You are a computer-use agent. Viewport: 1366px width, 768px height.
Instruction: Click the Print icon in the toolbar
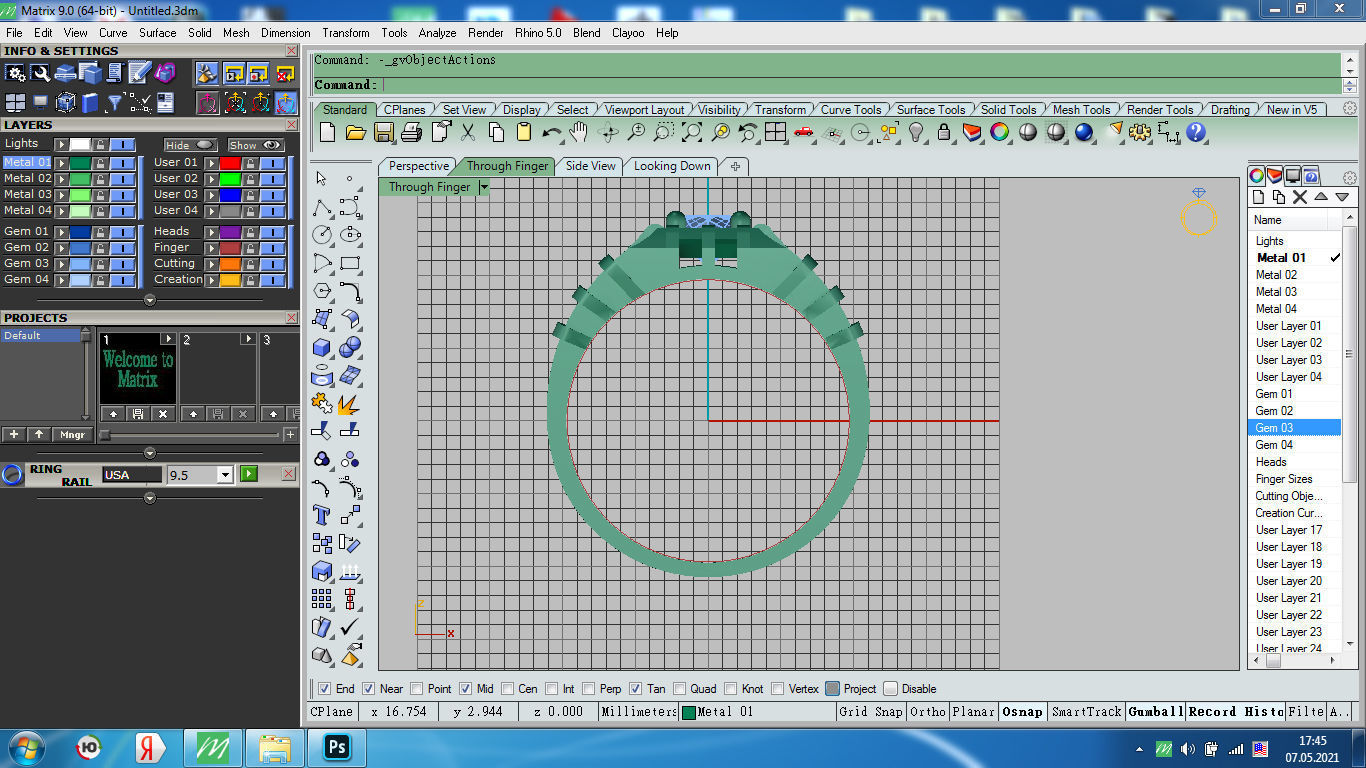(x=411, y=132)
